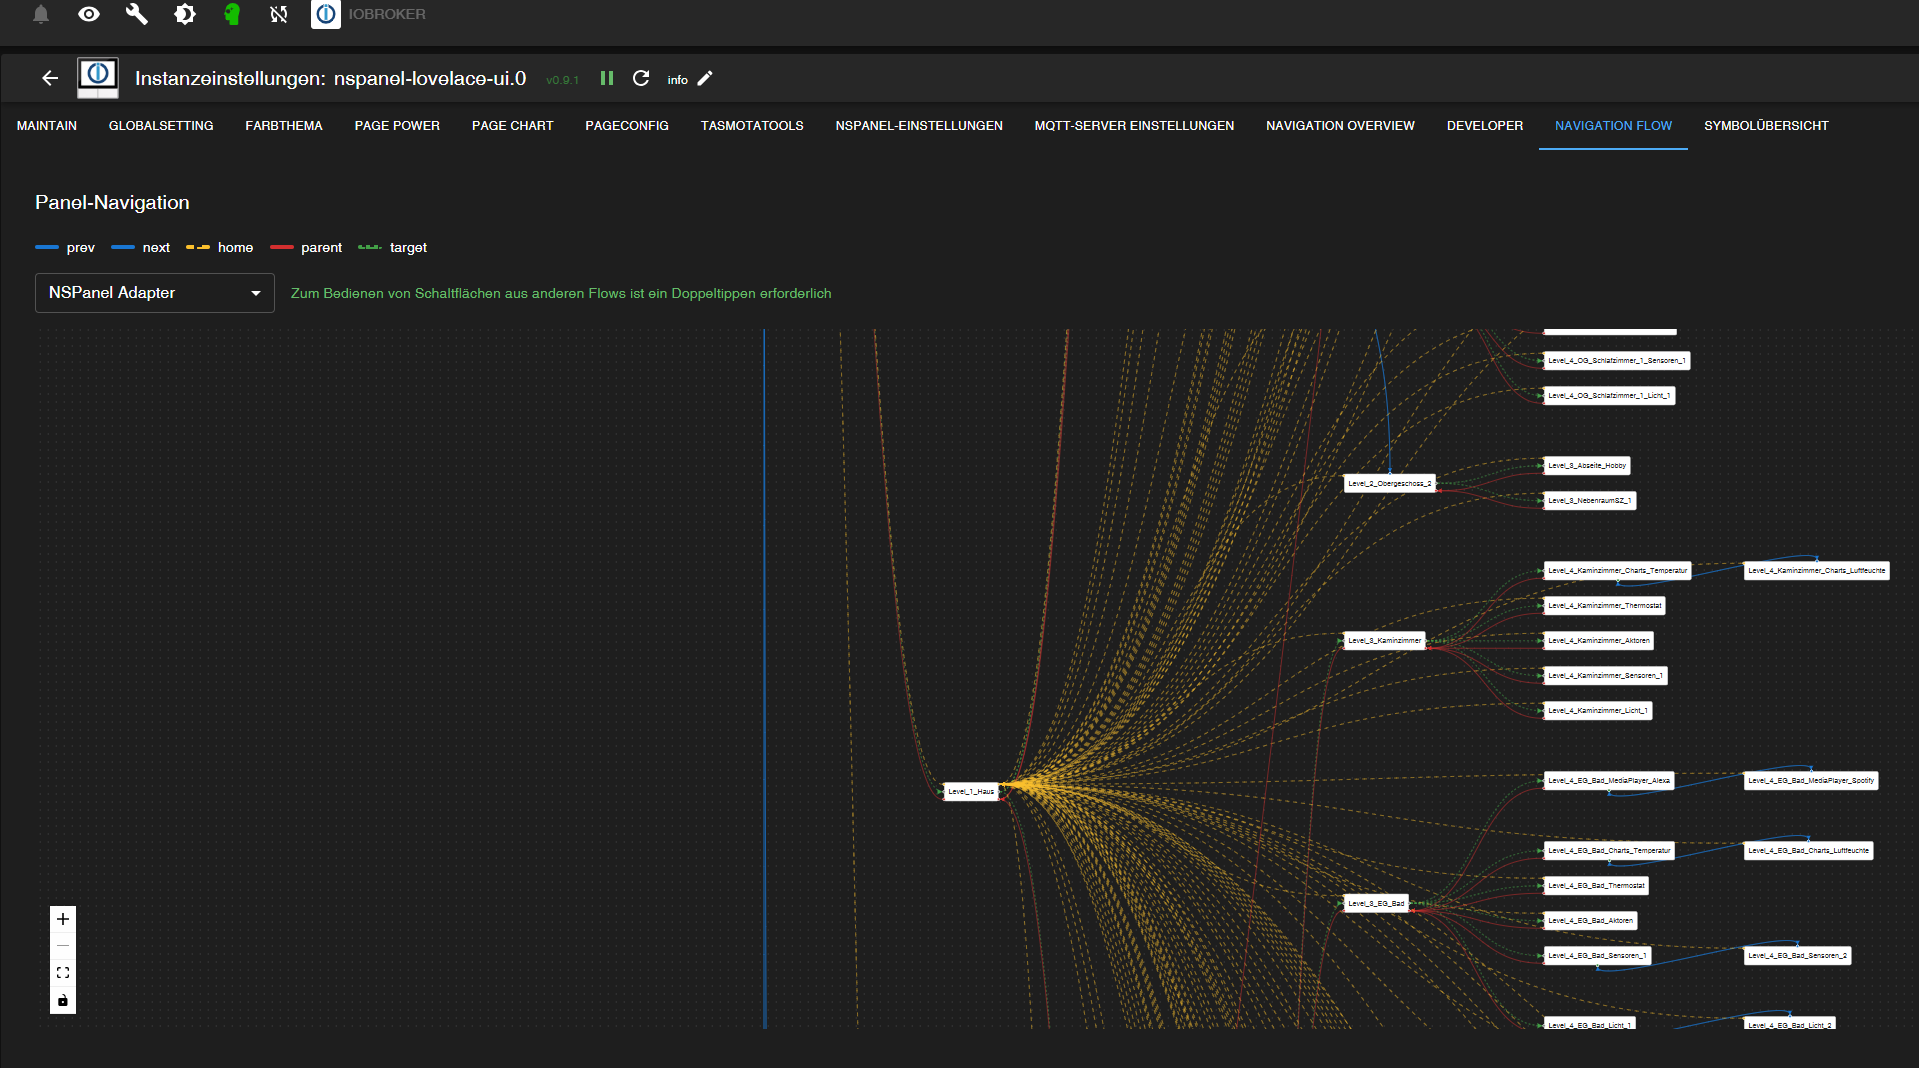Click the notification bell icon
Image resolution: width=1919 pixels, height=1068 pixels.
click(41, 14)
